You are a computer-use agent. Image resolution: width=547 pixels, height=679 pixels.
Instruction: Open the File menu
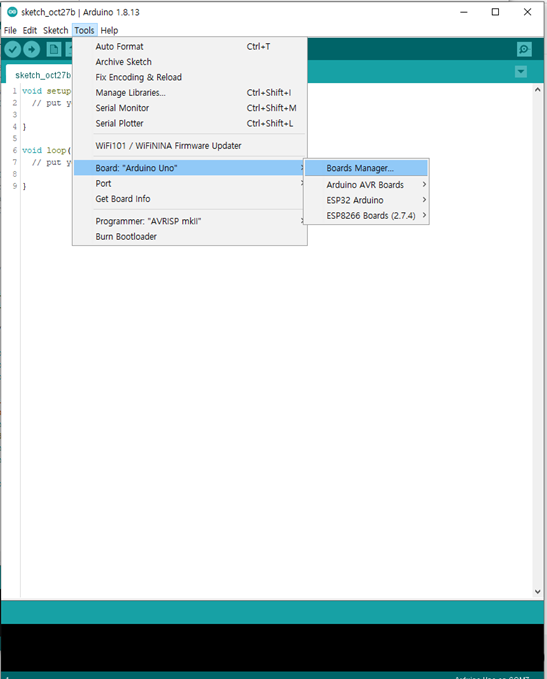pos(10,30)
